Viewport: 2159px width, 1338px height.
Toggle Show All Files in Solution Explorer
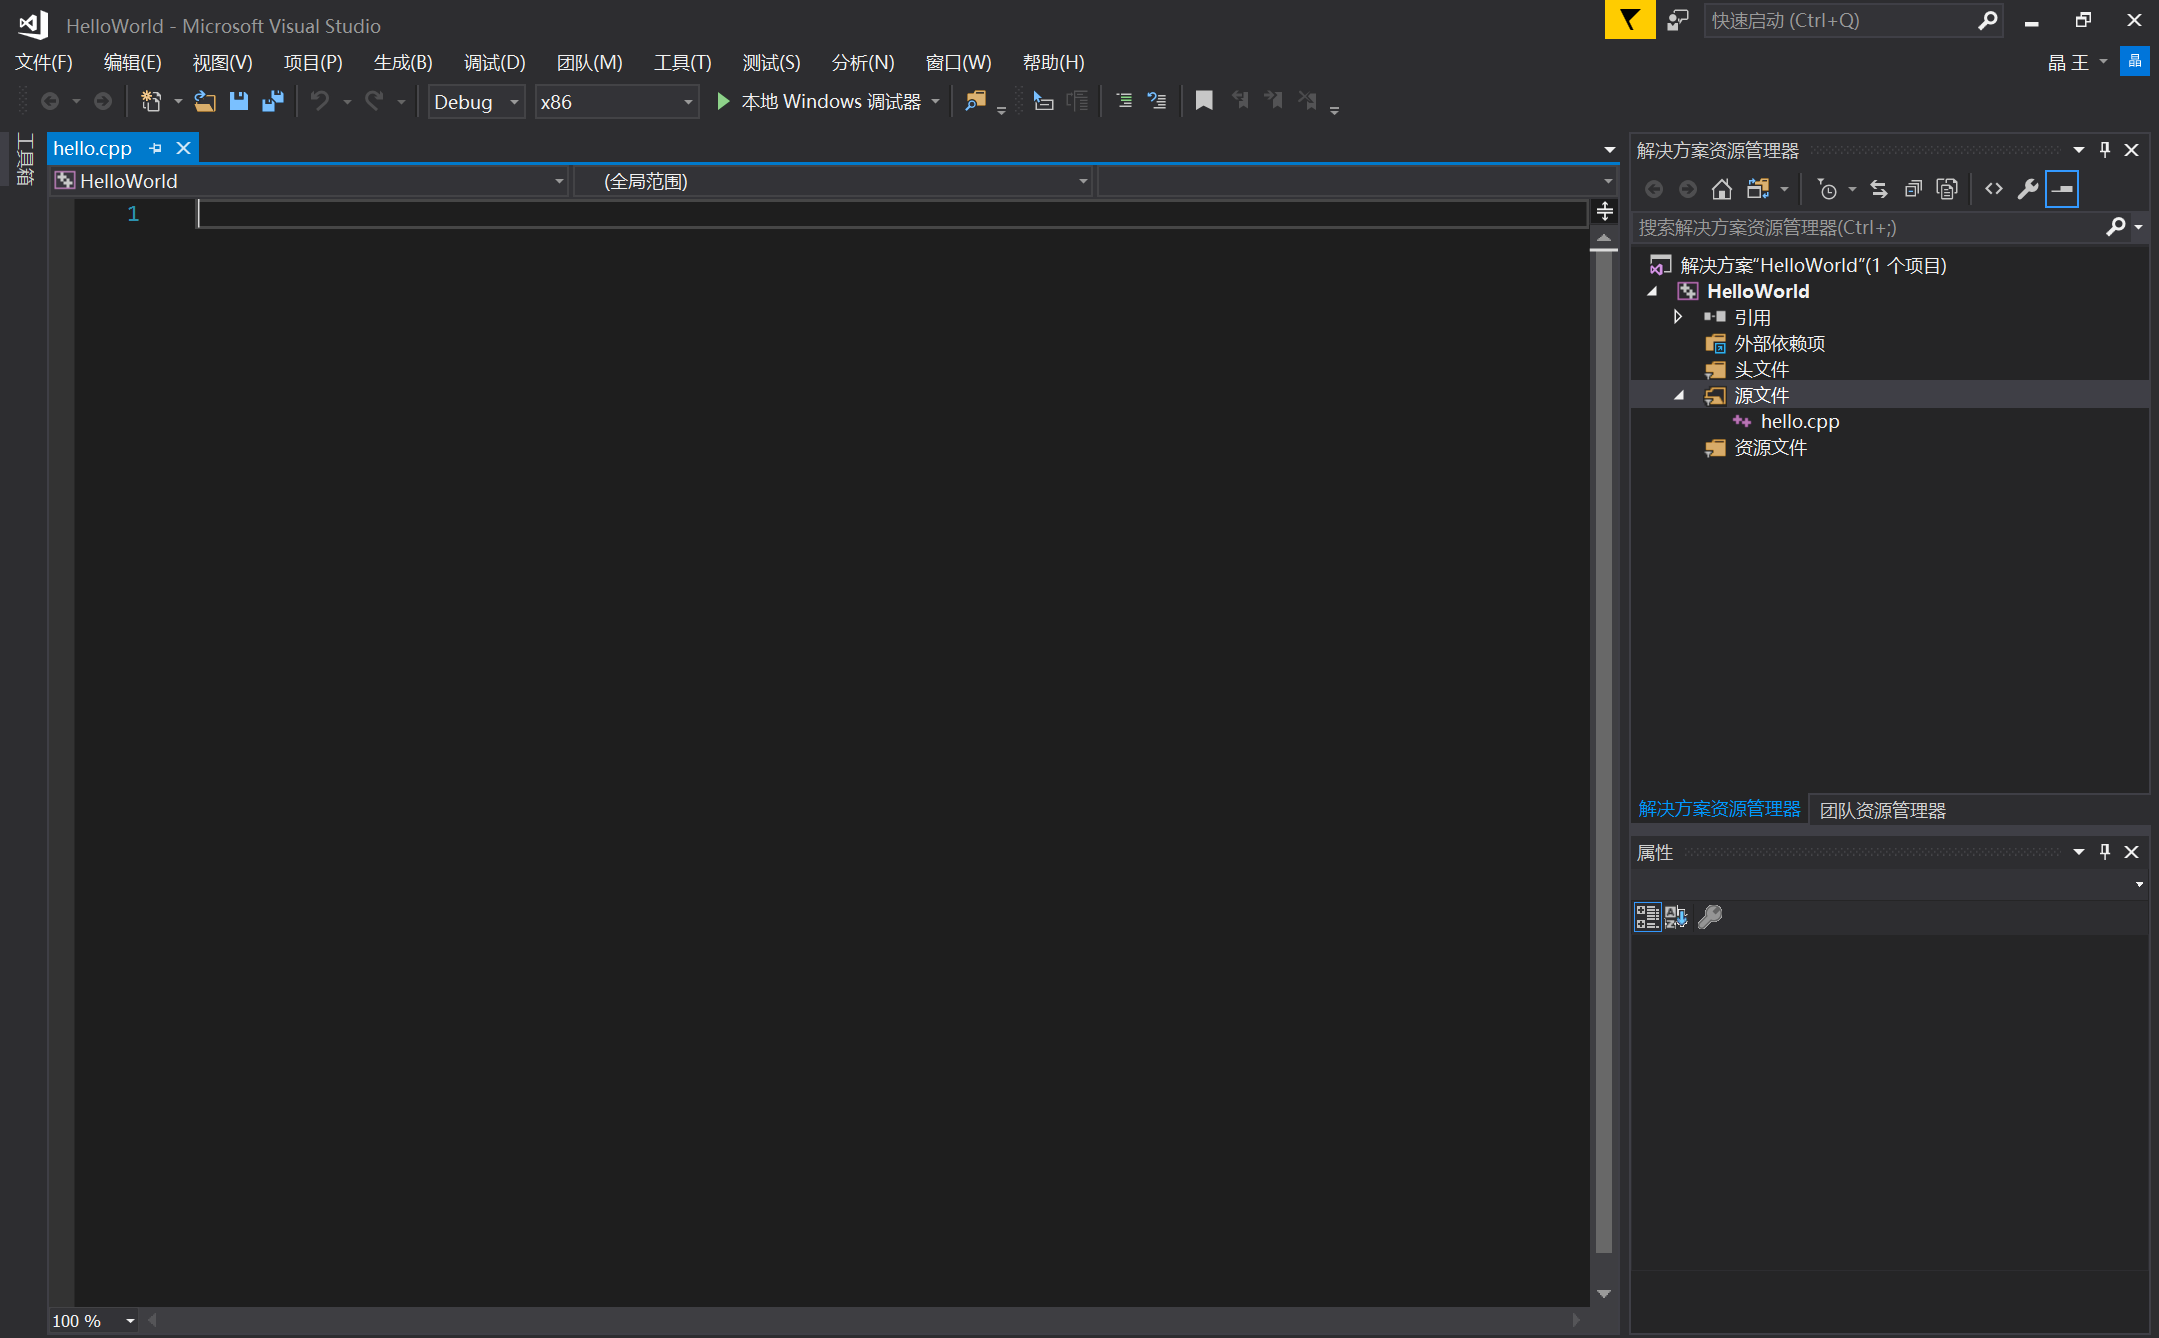click(x=1946, y=189)
